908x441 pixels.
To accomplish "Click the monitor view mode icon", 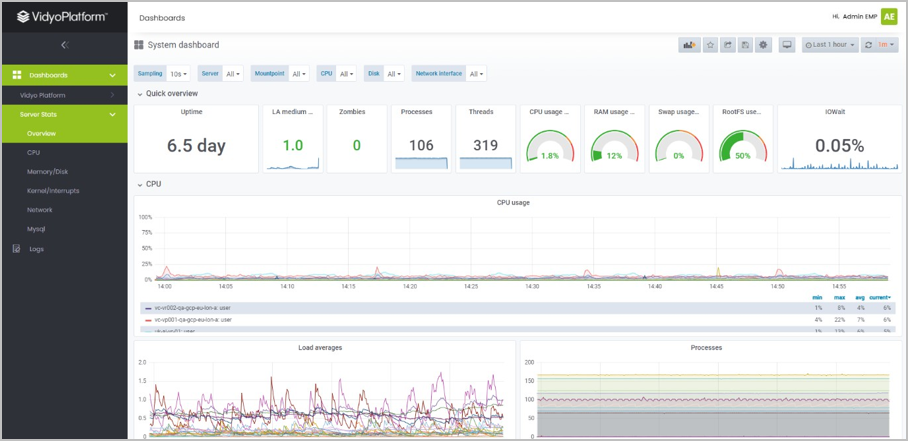I will (787, 45).
